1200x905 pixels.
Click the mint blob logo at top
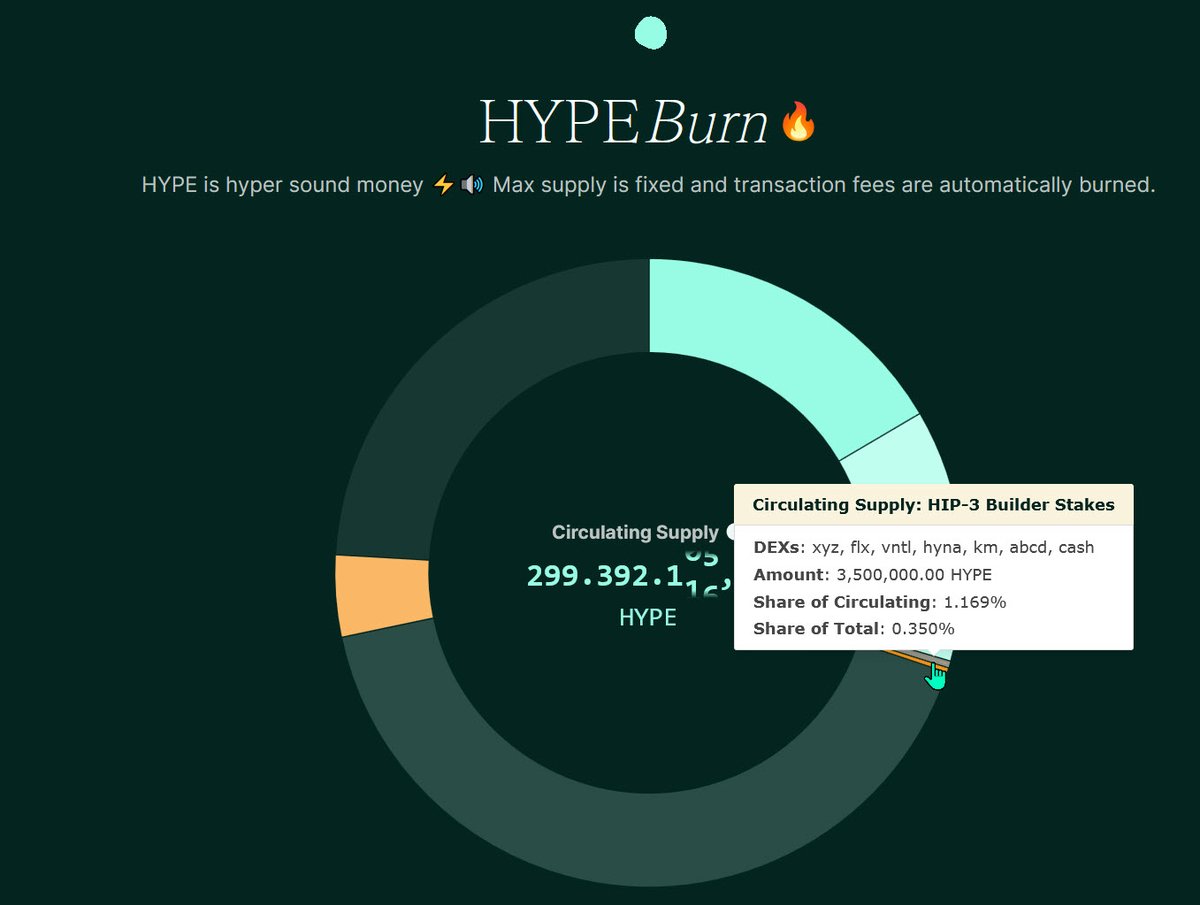pos(650,33)
